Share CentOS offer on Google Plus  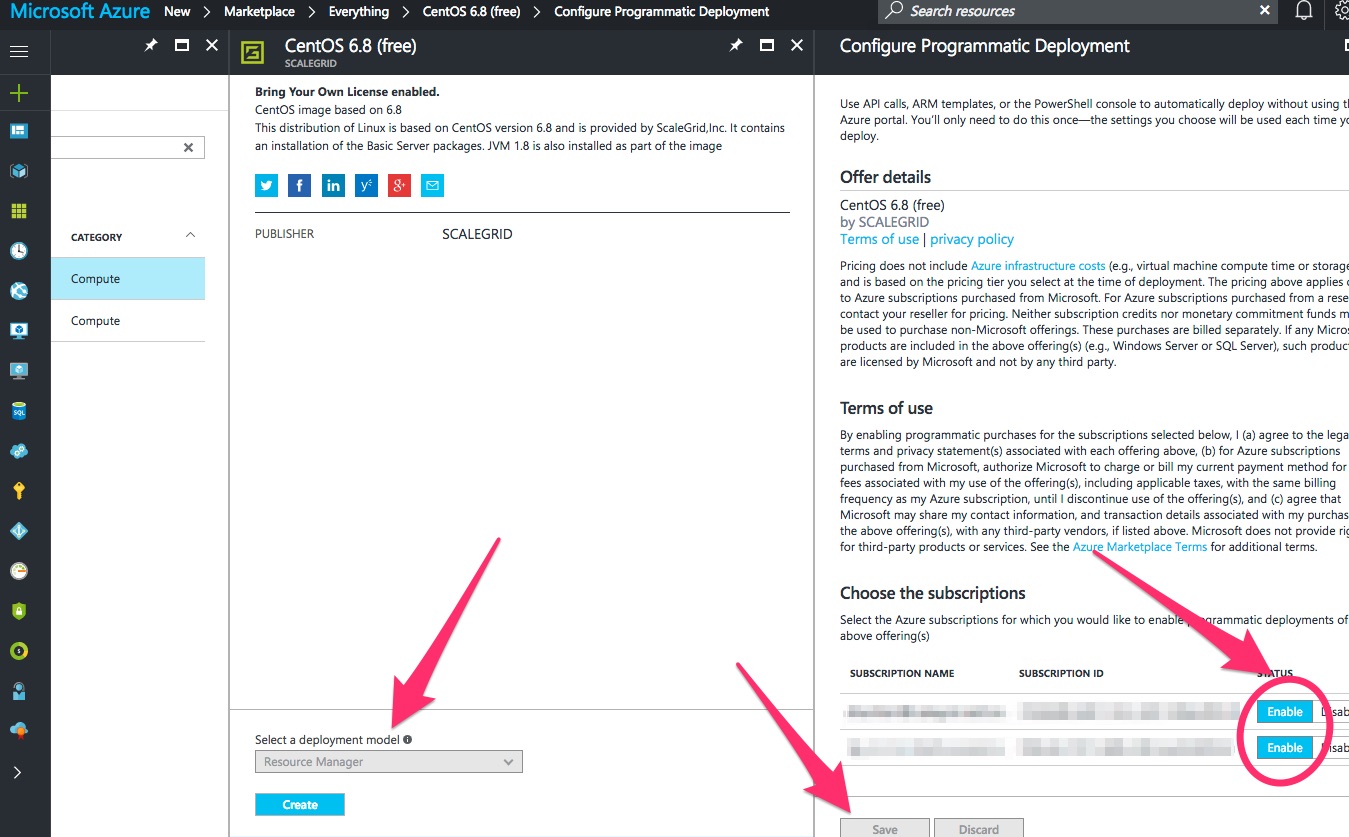pyautogui.click(x=399, y=185)
